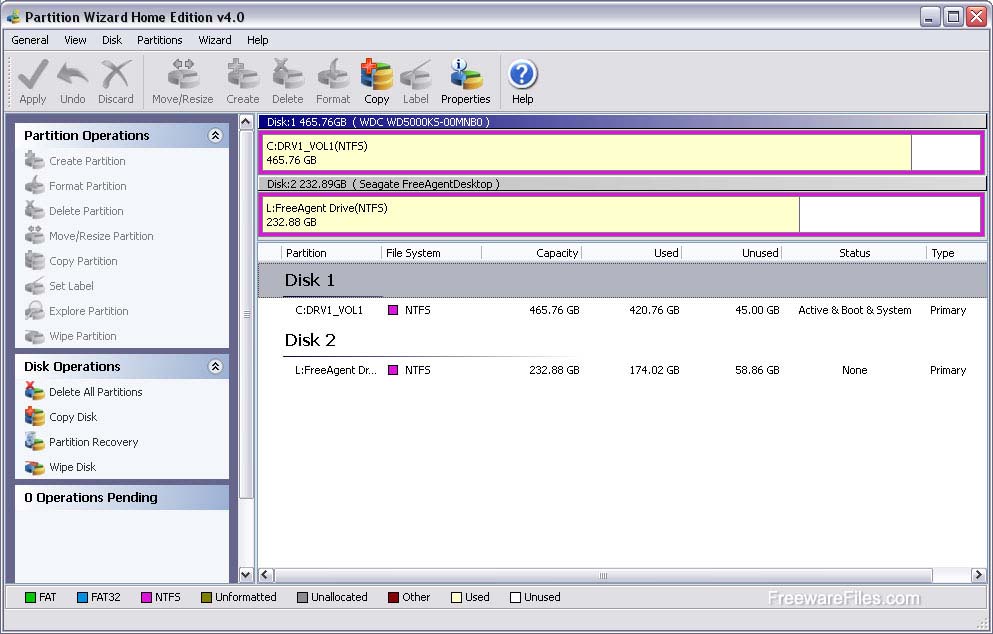This screenshot has width=993, height=634.
Task: Launch Partition Recovery from Disk Operations
Action: point(93,442)
